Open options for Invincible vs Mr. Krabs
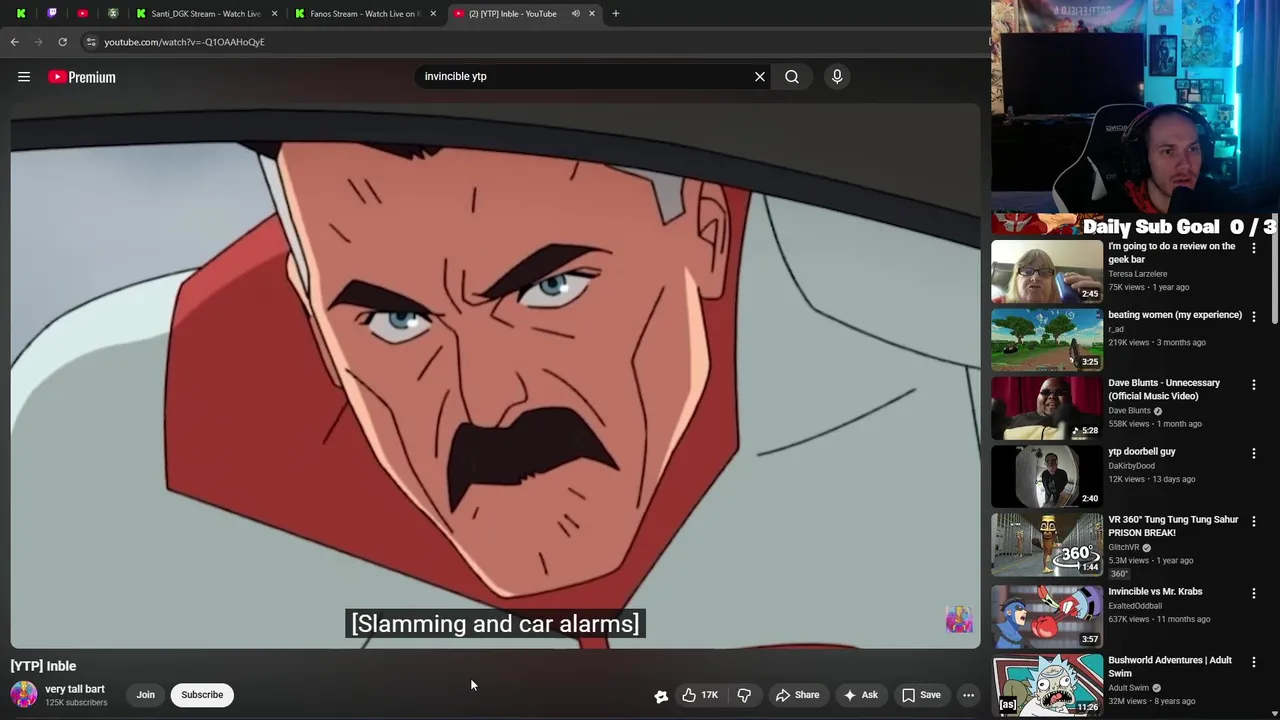 (x=1254, y=593)
